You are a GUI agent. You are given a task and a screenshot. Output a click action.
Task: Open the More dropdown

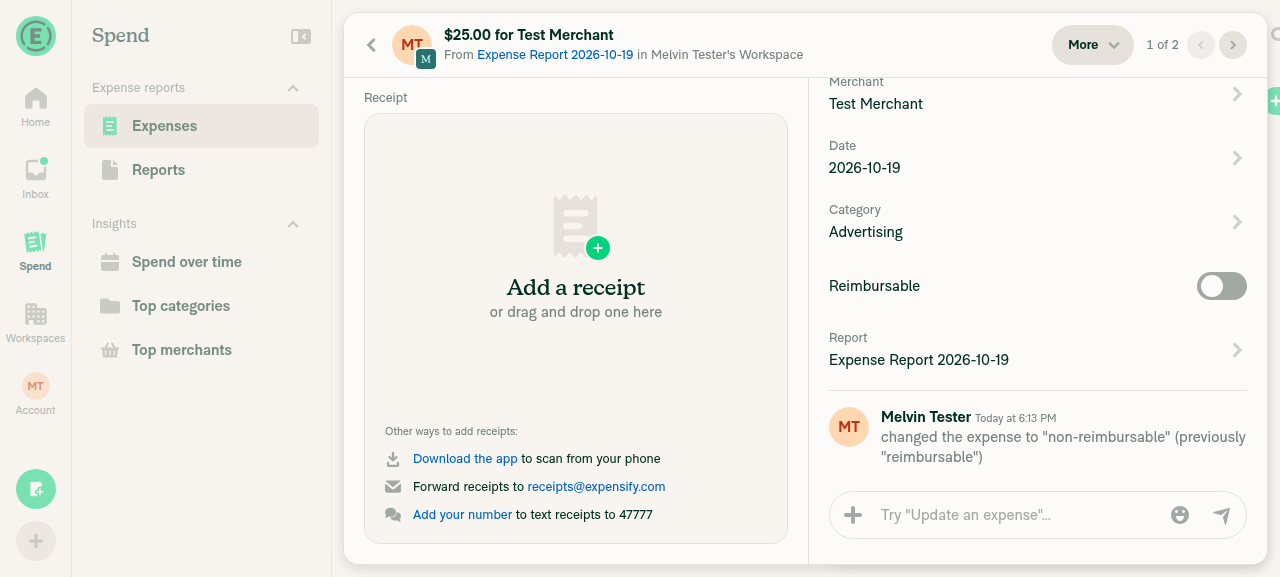coord(1093,45)
